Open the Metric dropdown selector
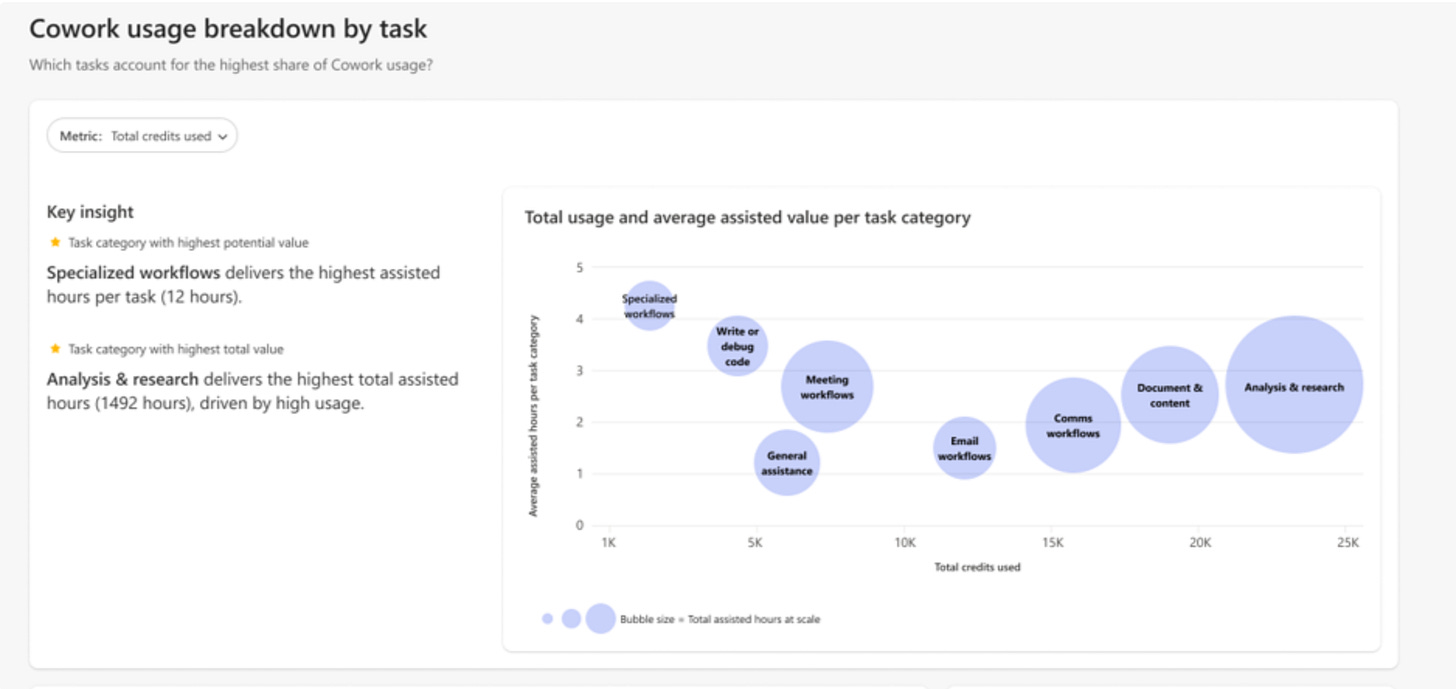 142,136
